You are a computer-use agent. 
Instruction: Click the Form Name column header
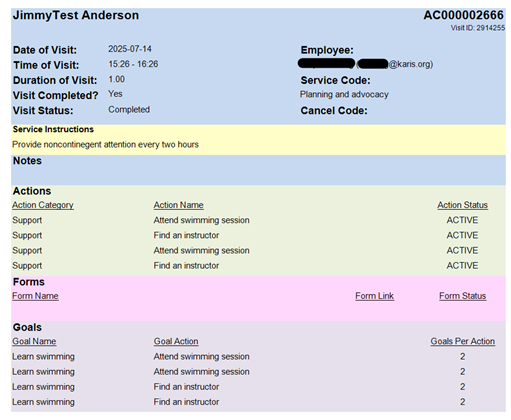[x=35, y=296]
